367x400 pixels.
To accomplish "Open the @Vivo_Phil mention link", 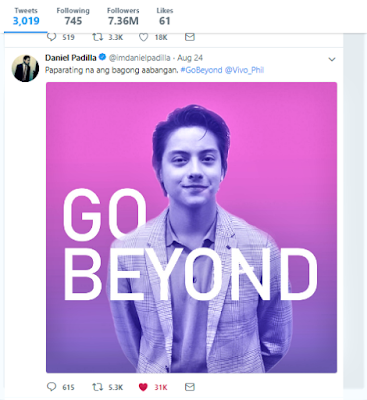I will pos(244,70).
